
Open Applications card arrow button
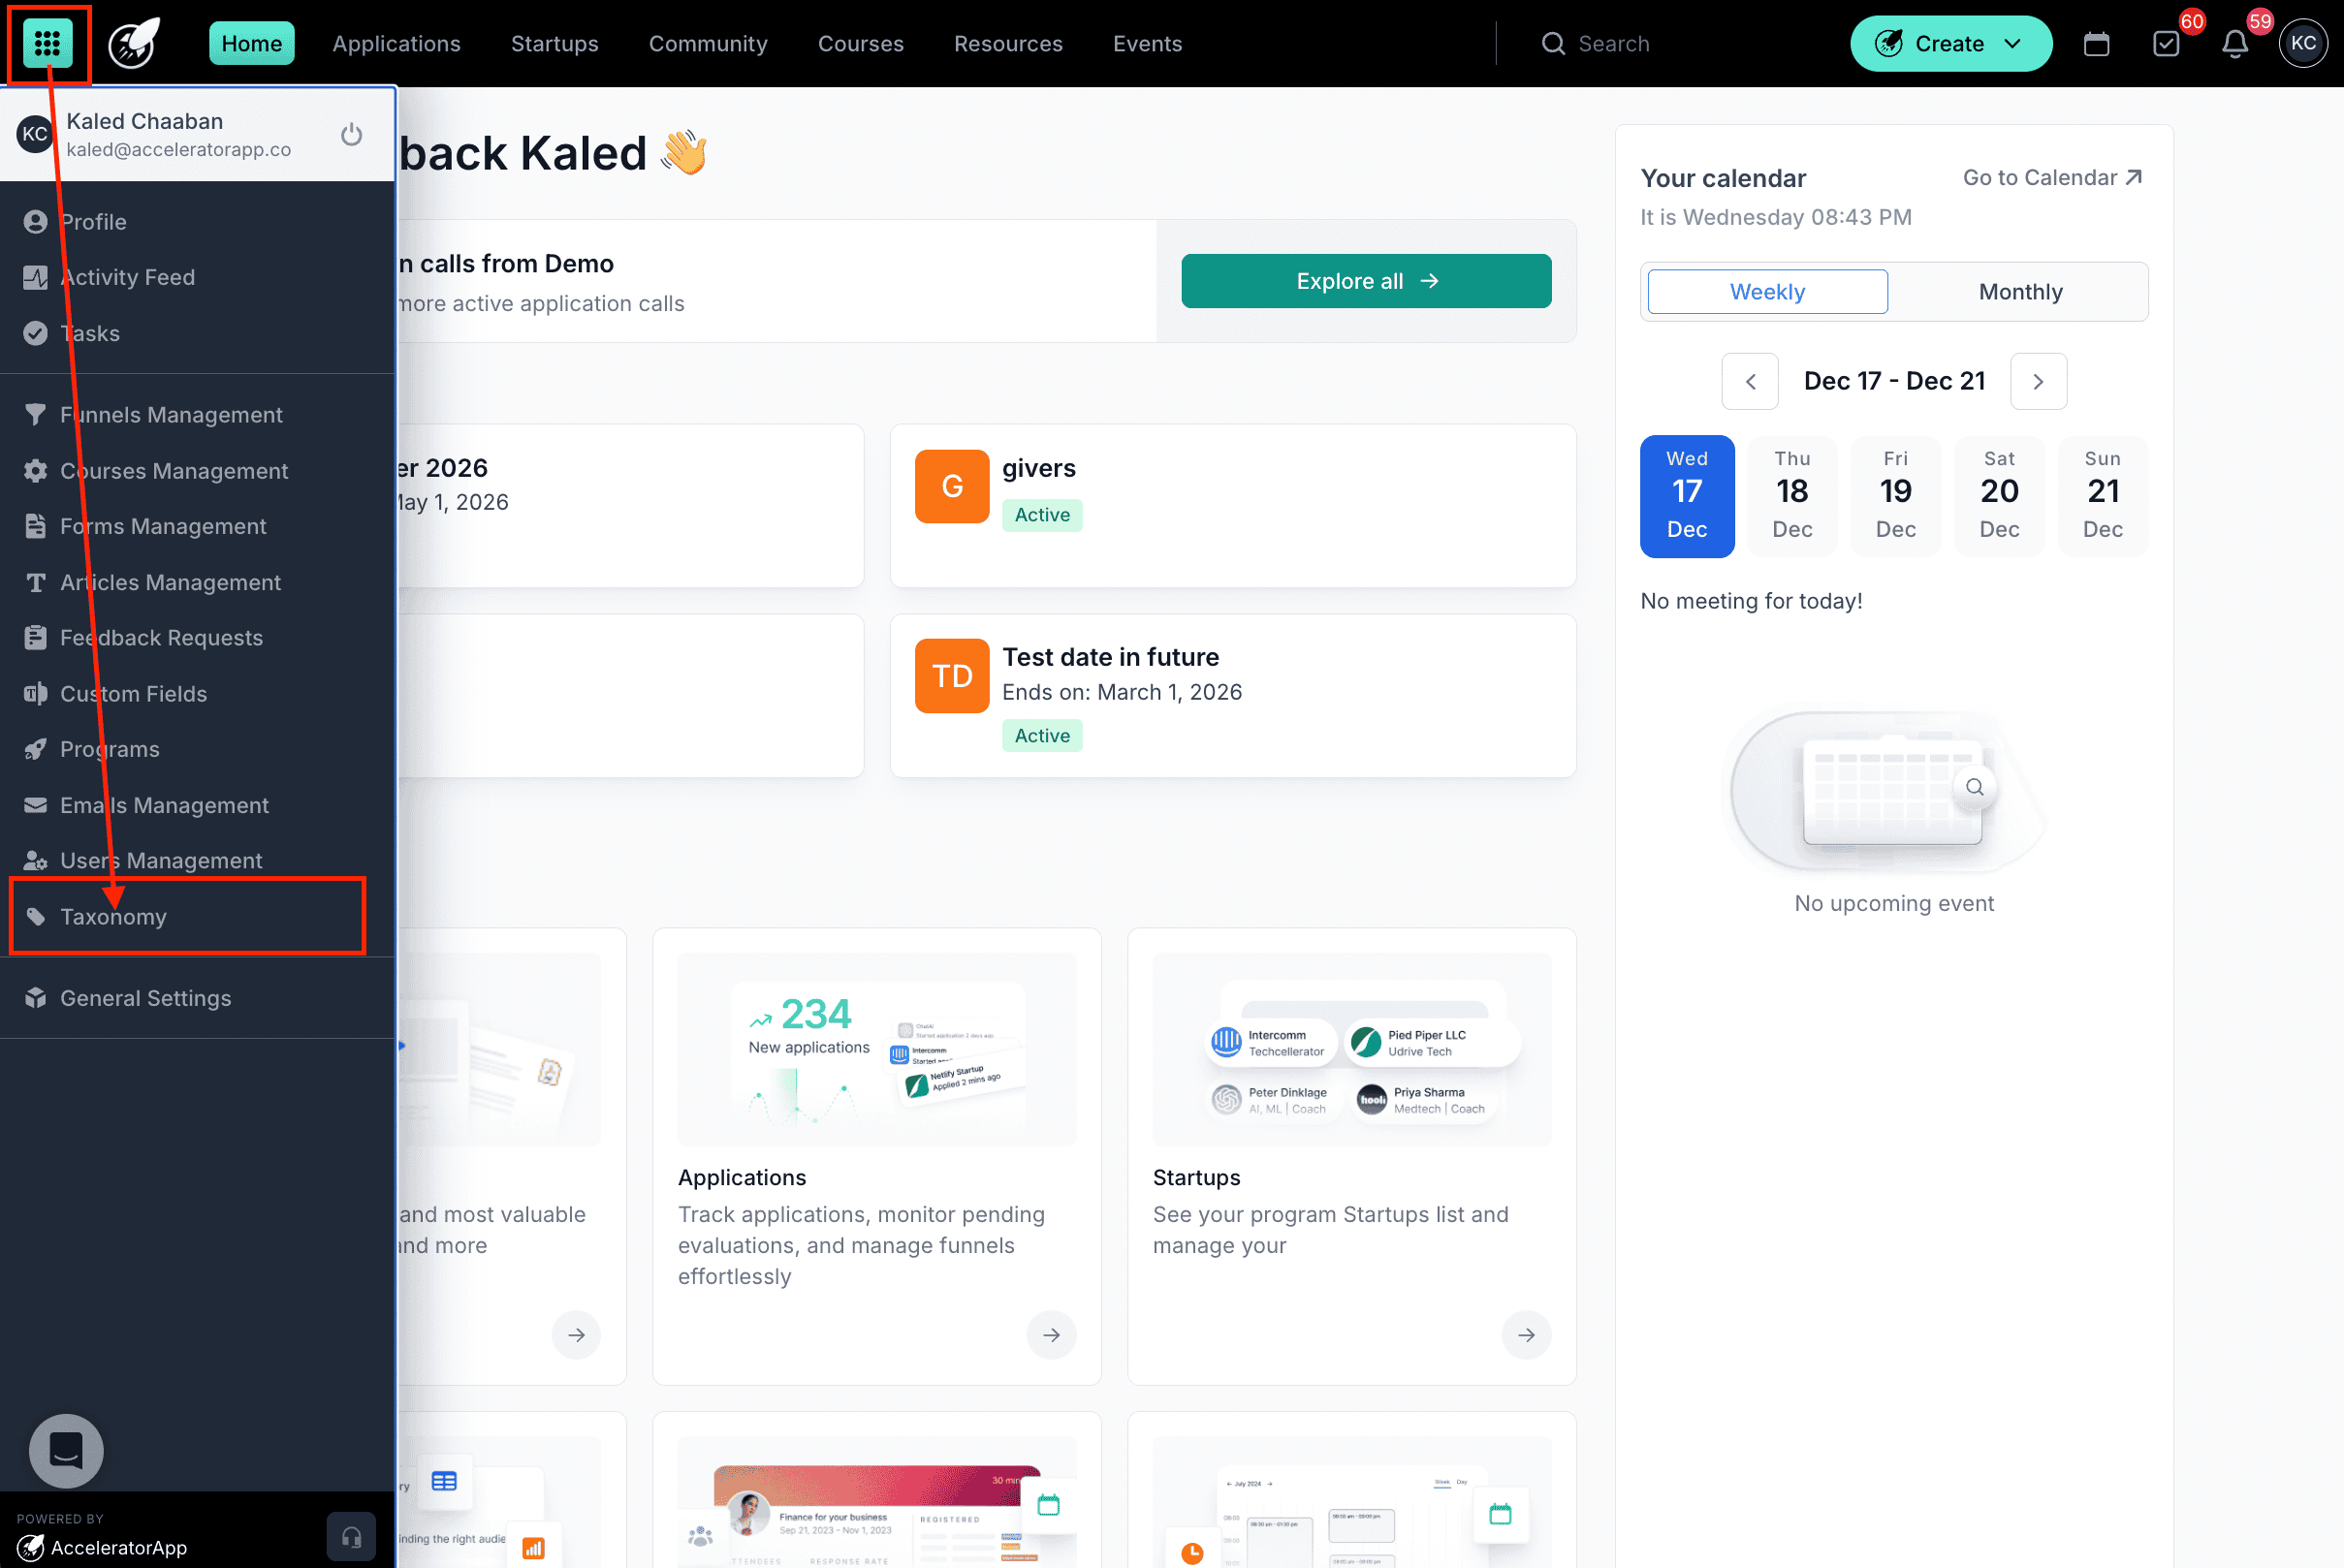1051,1334
